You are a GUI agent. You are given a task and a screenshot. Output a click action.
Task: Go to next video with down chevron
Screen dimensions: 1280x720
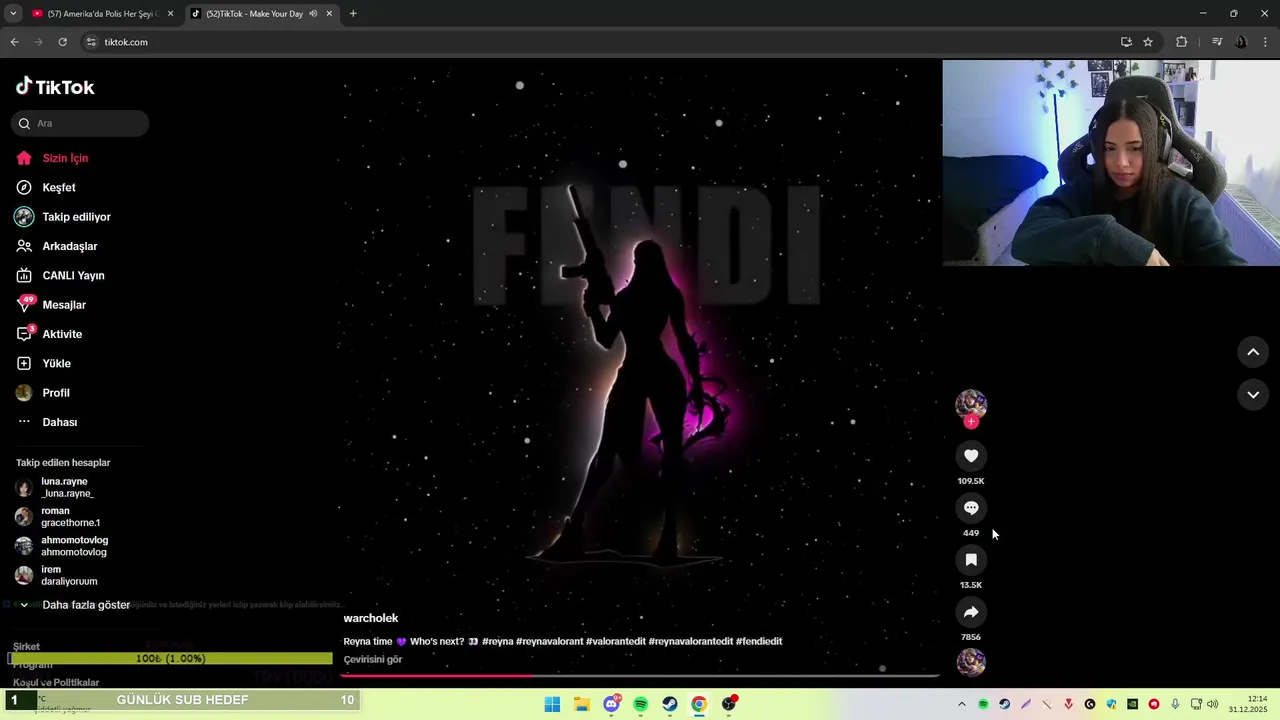pyautogui.click(x=1253, y=395)
